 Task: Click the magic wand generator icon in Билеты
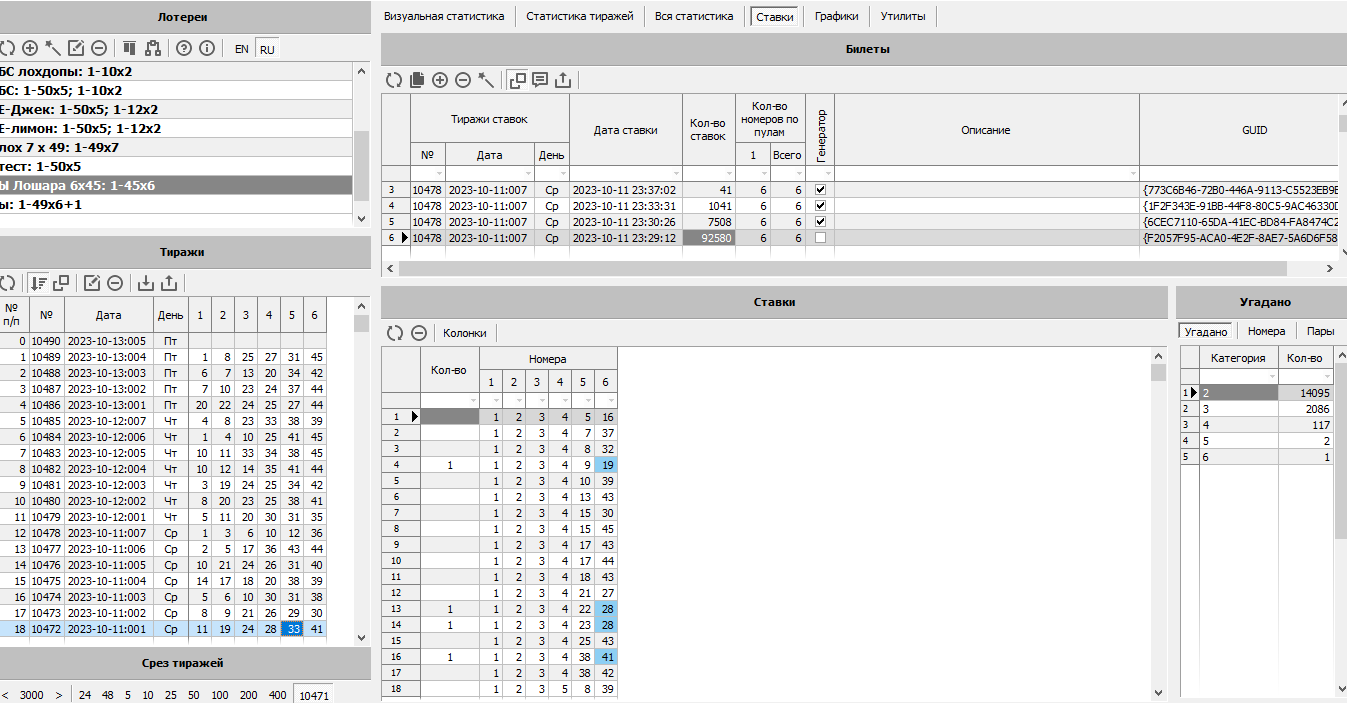tap(486, 80)
